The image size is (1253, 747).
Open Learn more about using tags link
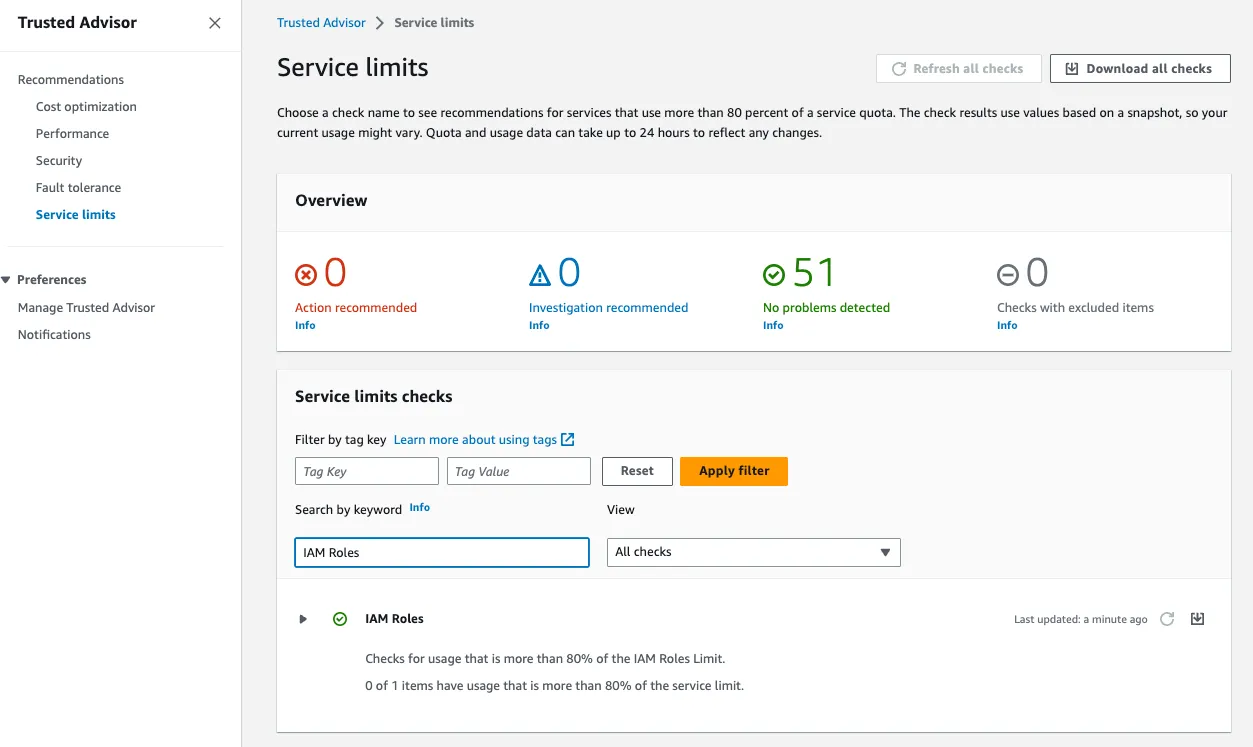(x=475, y=440)
